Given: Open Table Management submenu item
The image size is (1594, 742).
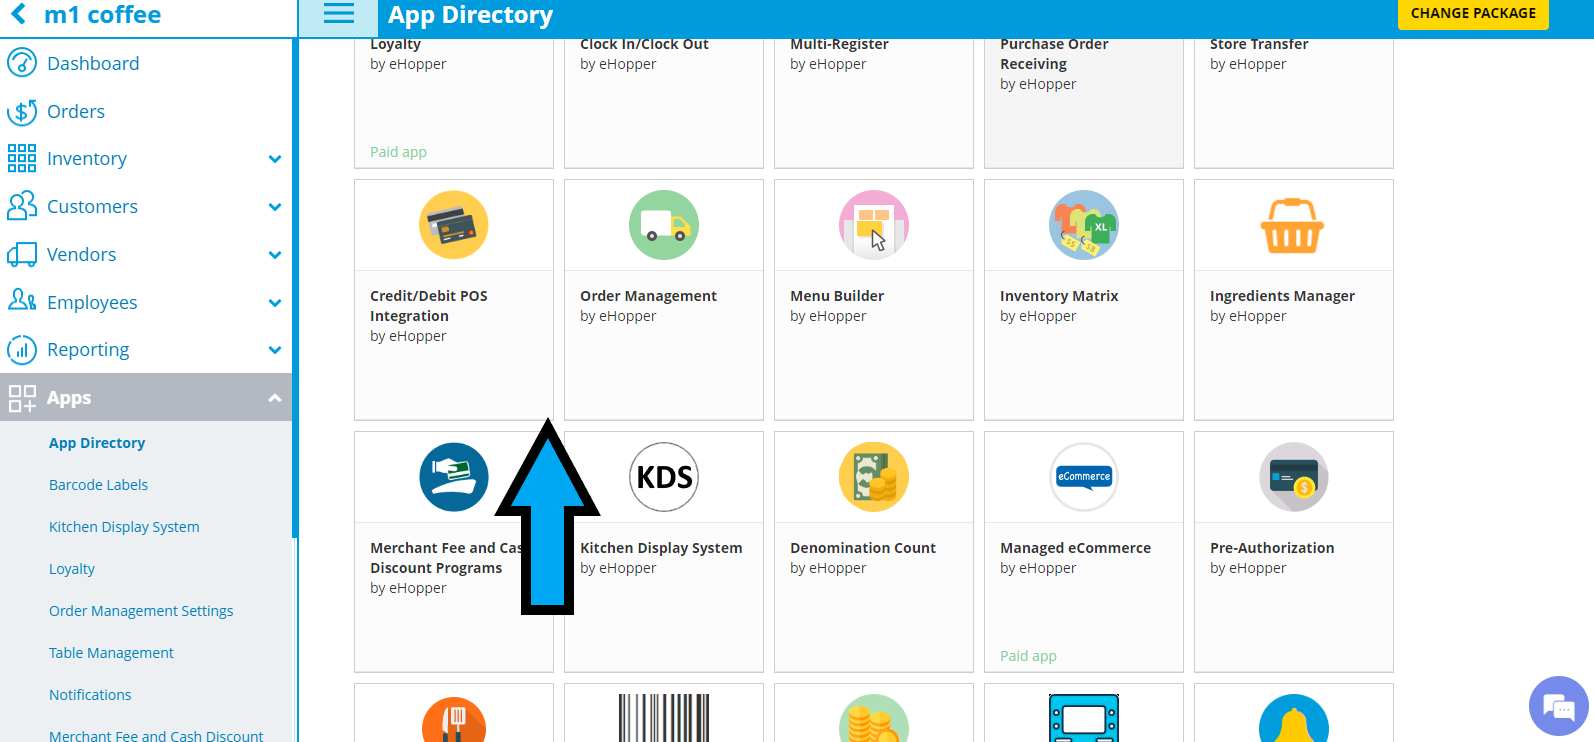Looking at the screenshot, I should [x=111, y=653].
